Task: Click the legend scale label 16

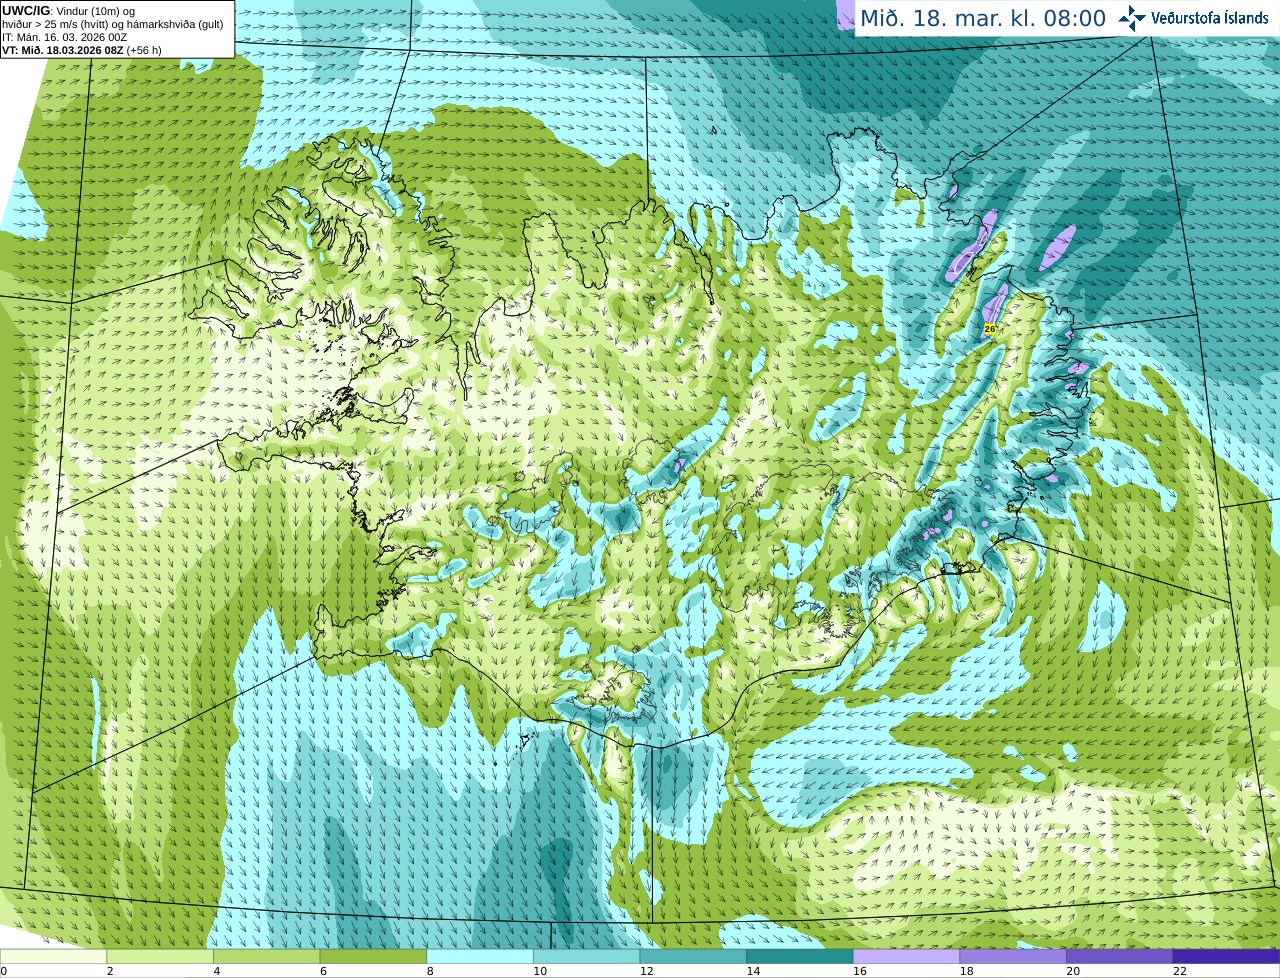Action: 860,971
